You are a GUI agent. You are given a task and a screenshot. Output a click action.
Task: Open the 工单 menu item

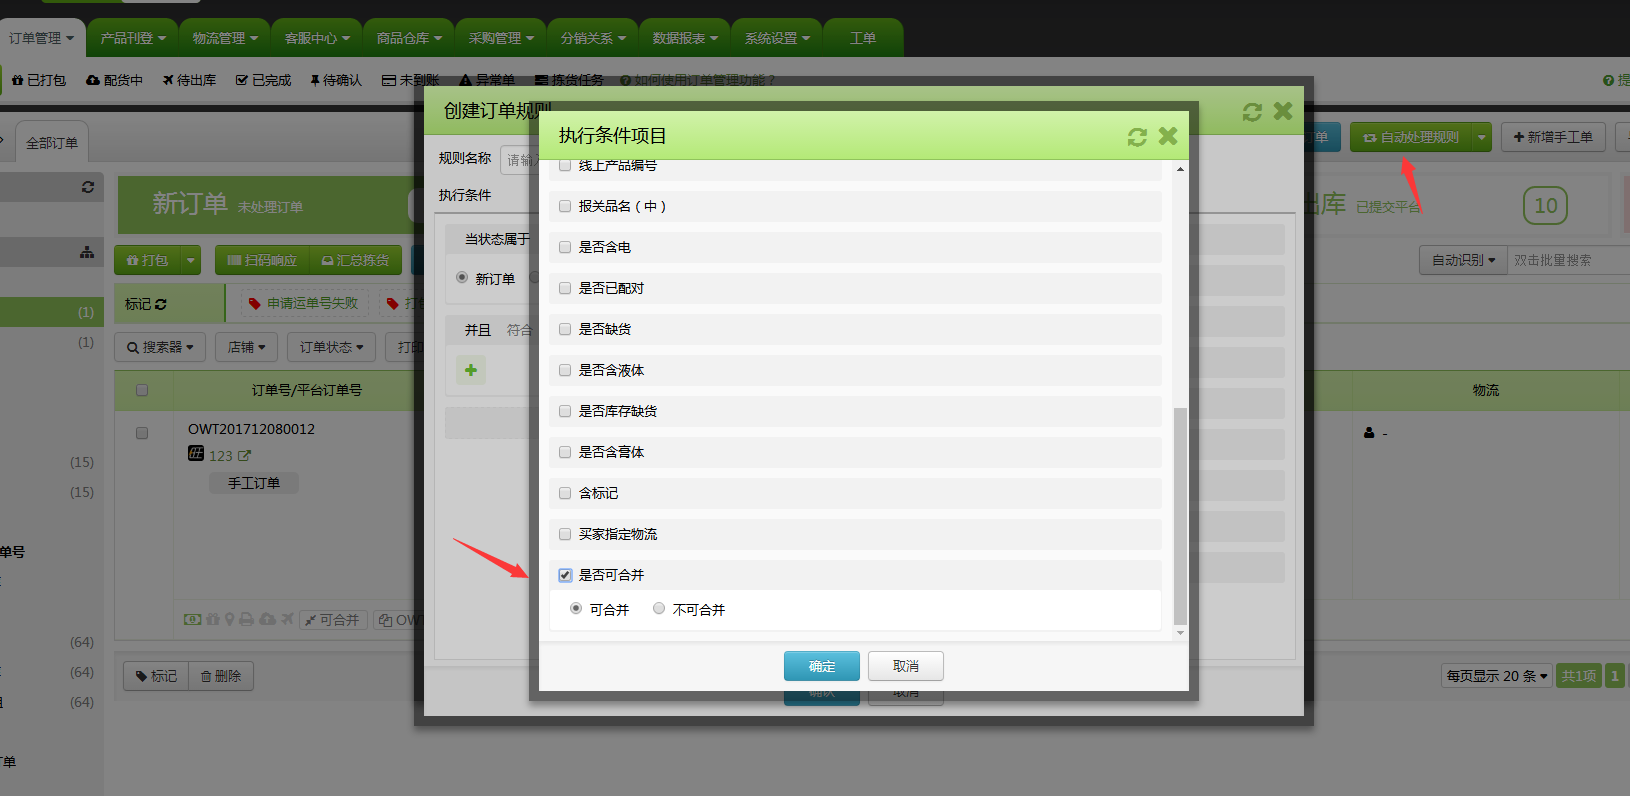(x=863, y=38)
